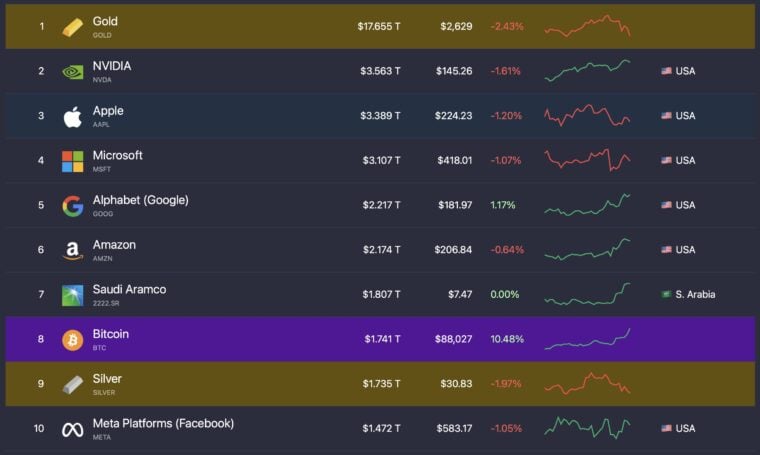The image size is (760, 455).
Task: Select NVIDIA market cap $3.563 T
Action: [380, 71]
